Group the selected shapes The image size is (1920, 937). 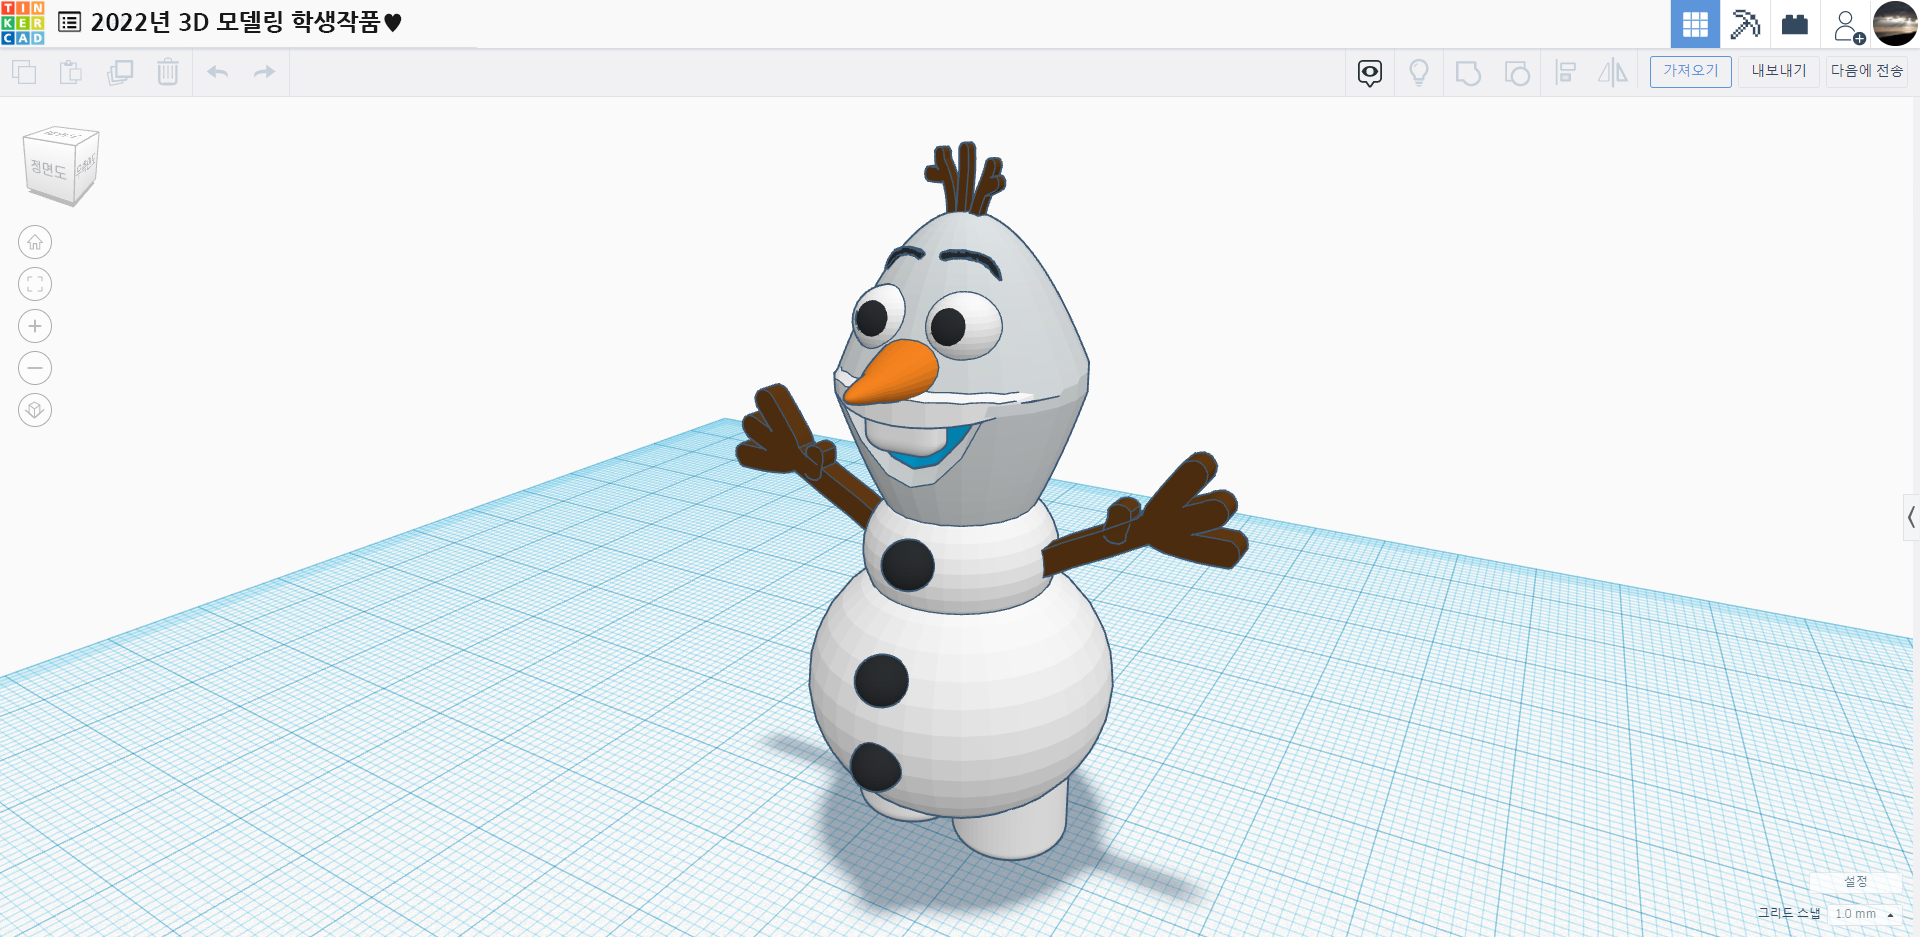[1468, 73]
